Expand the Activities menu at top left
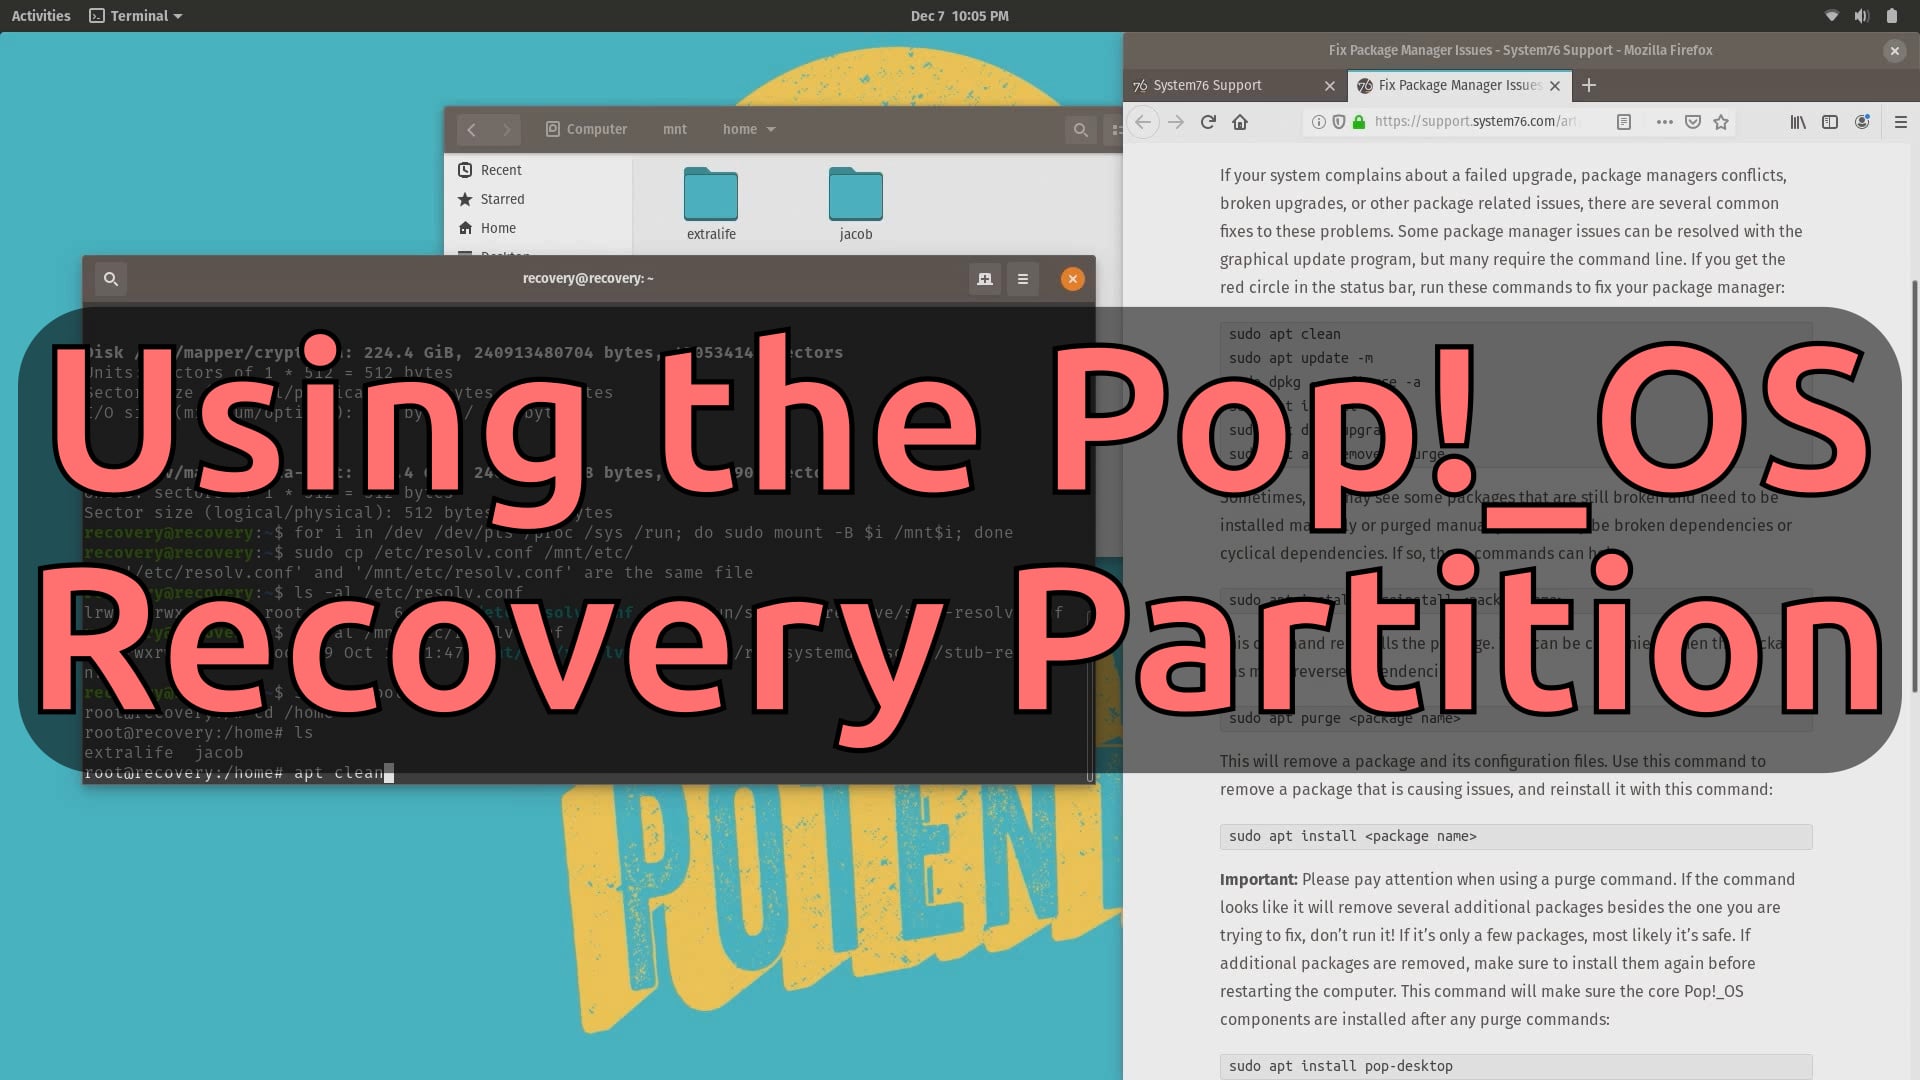Image resolution: width=1920 pixels, height=1080 pixels. click(42, 15)
